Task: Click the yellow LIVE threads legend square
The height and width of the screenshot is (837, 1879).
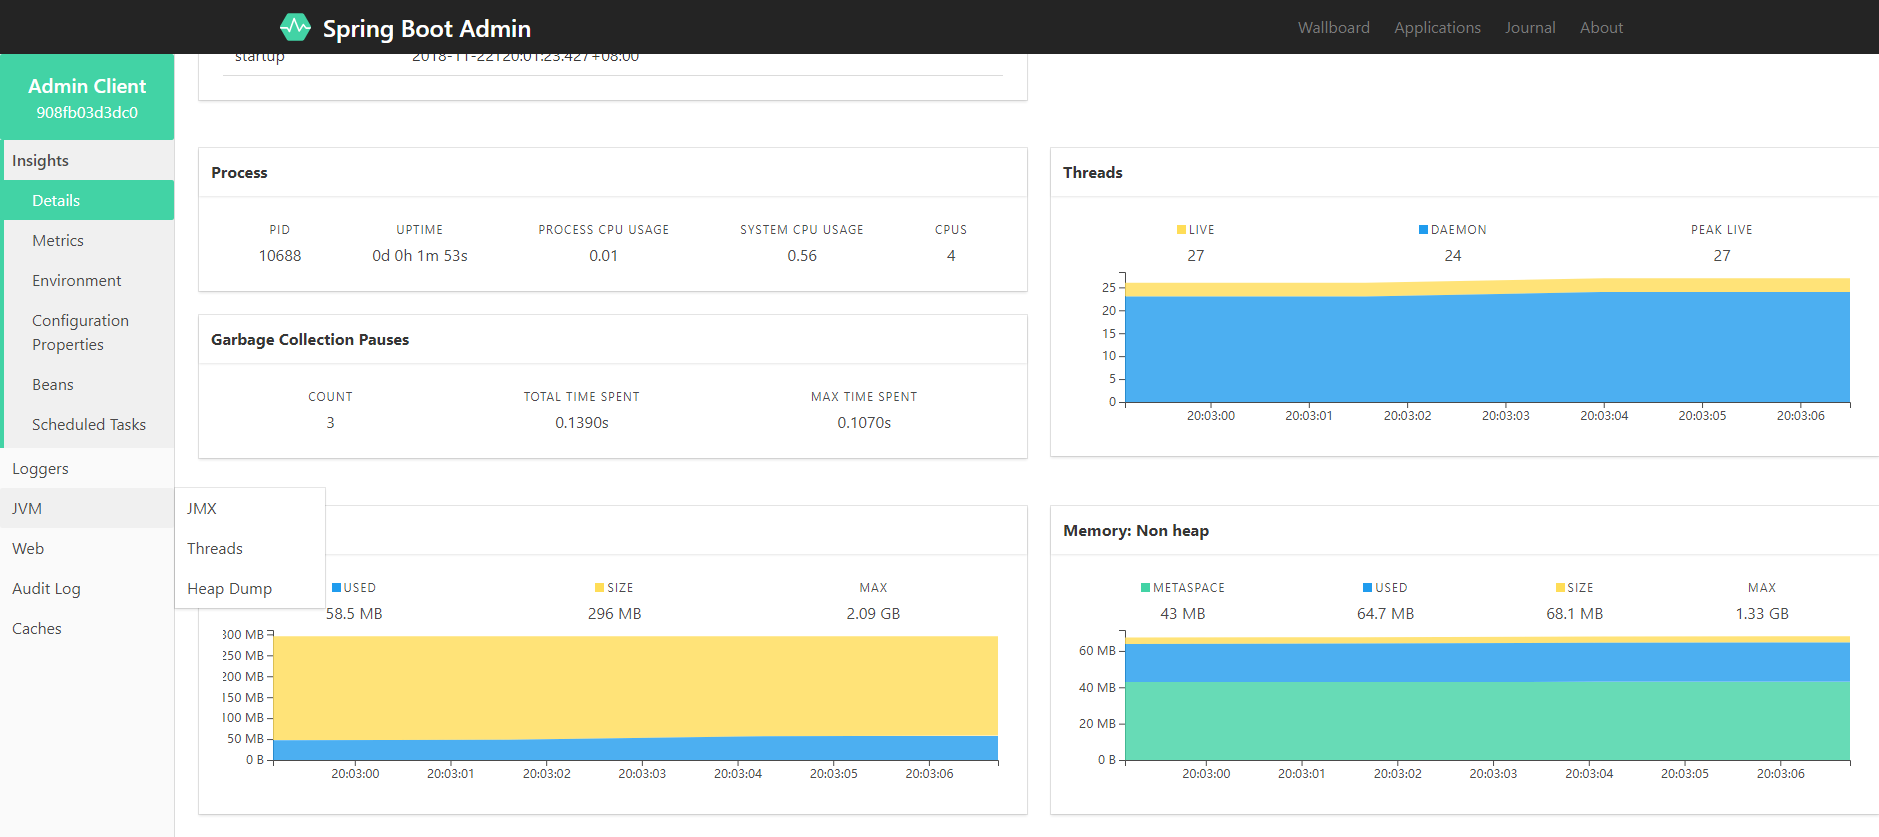Action: (1181, 230)
